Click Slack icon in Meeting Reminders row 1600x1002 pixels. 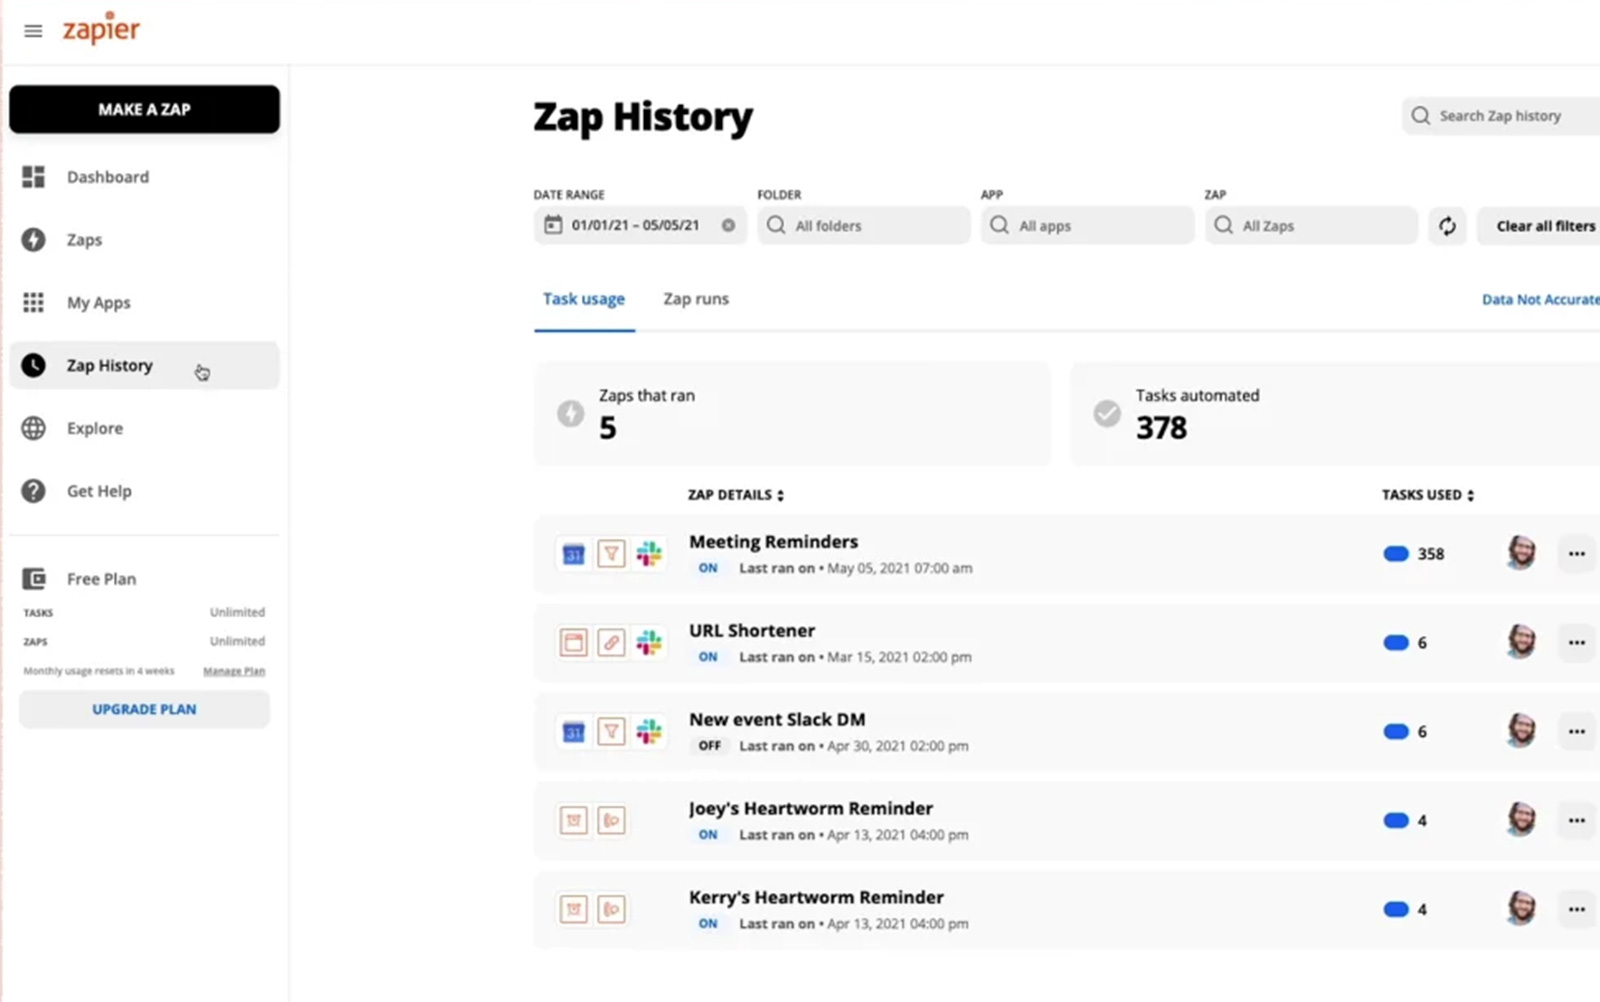[649, 554]
